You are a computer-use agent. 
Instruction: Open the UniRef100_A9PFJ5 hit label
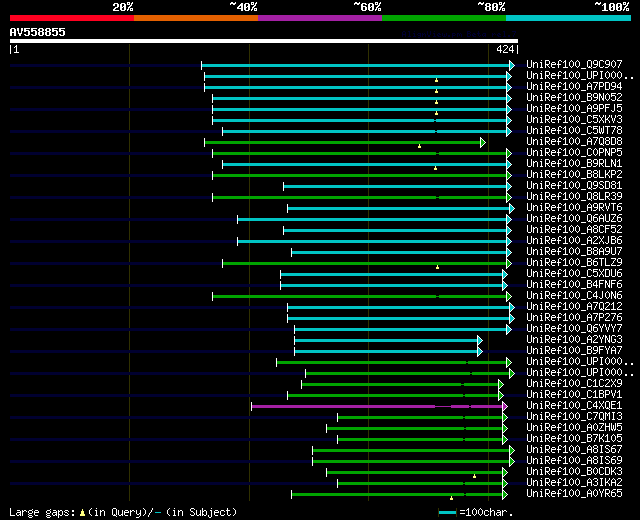tap(574, 108)
